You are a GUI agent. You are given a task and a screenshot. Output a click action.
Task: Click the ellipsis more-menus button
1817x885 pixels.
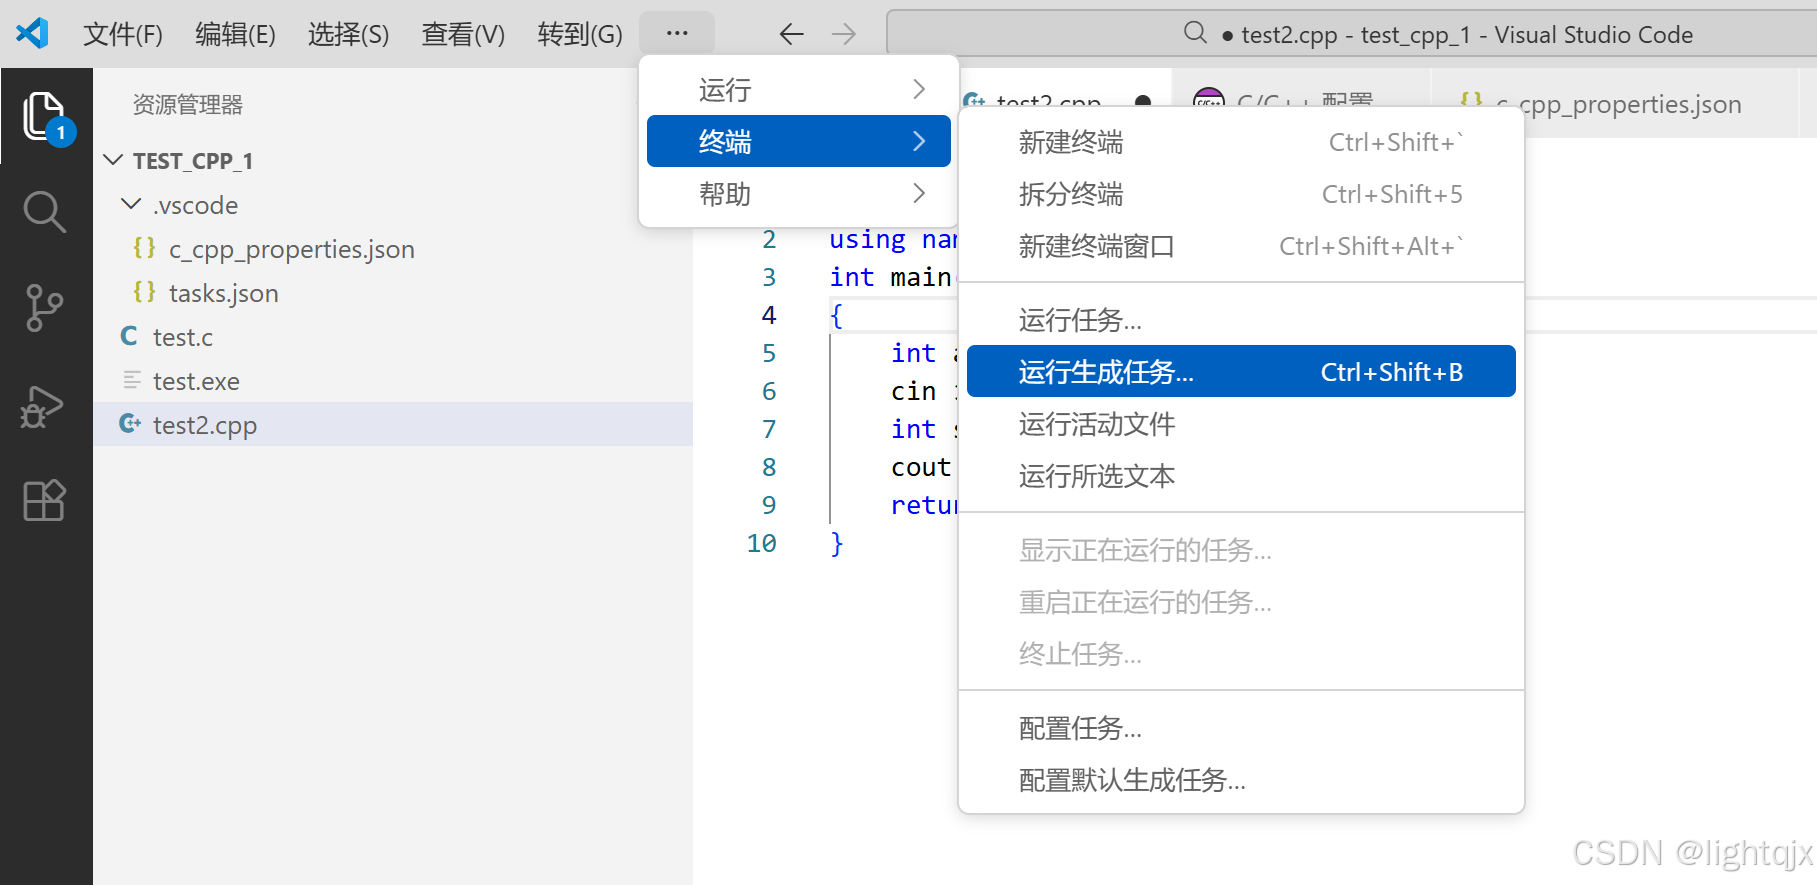pos(677,33)
